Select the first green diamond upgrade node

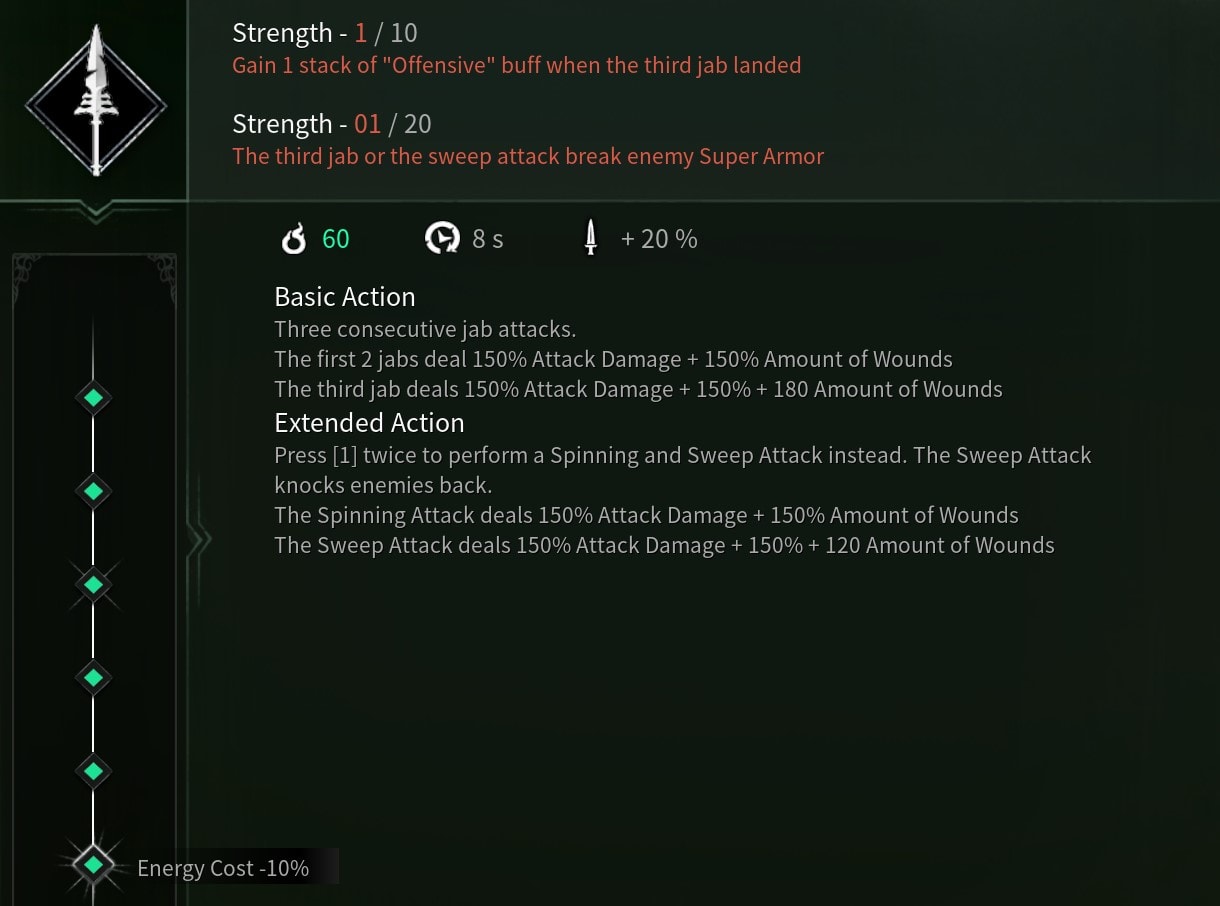[93, 397]
